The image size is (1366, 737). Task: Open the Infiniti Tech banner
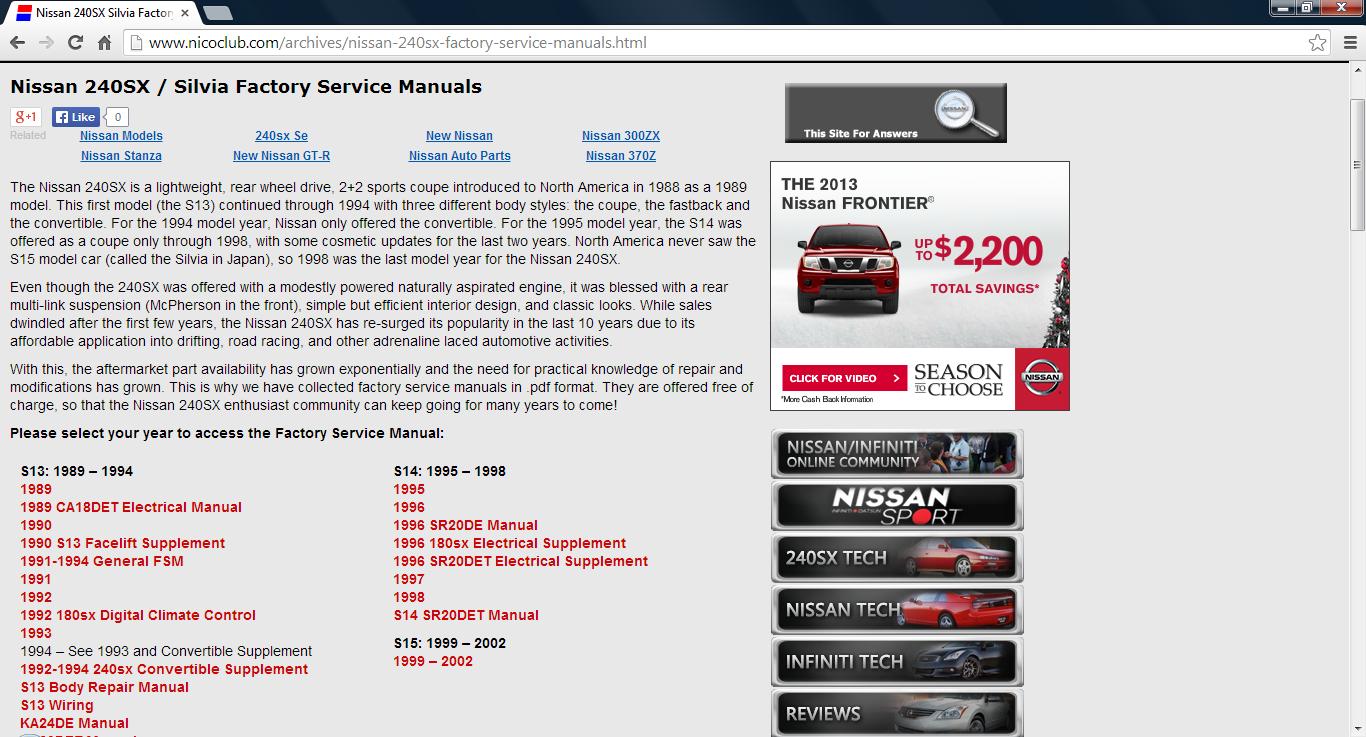(897, 662)
